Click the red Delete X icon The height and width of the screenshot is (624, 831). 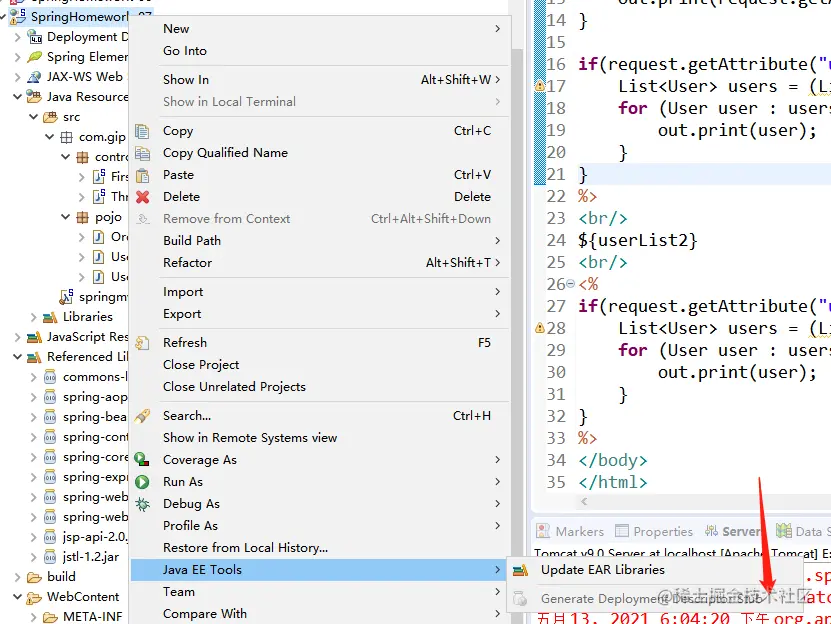(x=142, y=197)
